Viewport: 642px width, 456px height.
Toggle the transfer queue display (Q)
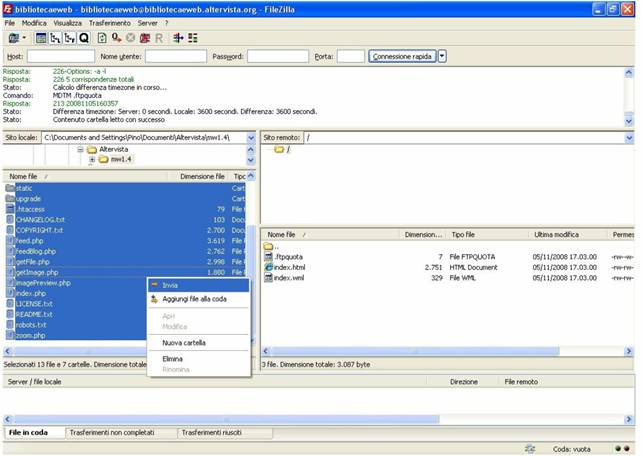84,38
